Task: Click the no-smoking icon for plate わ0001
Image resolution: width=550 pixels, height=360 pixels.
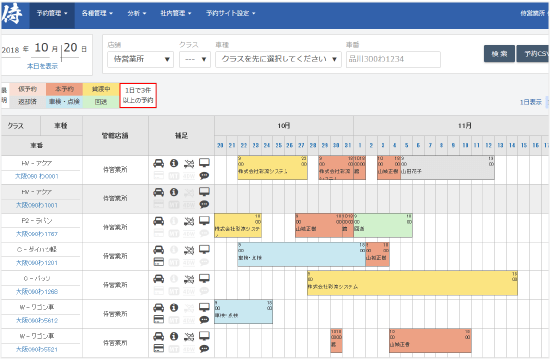Action: pos(189,164)
